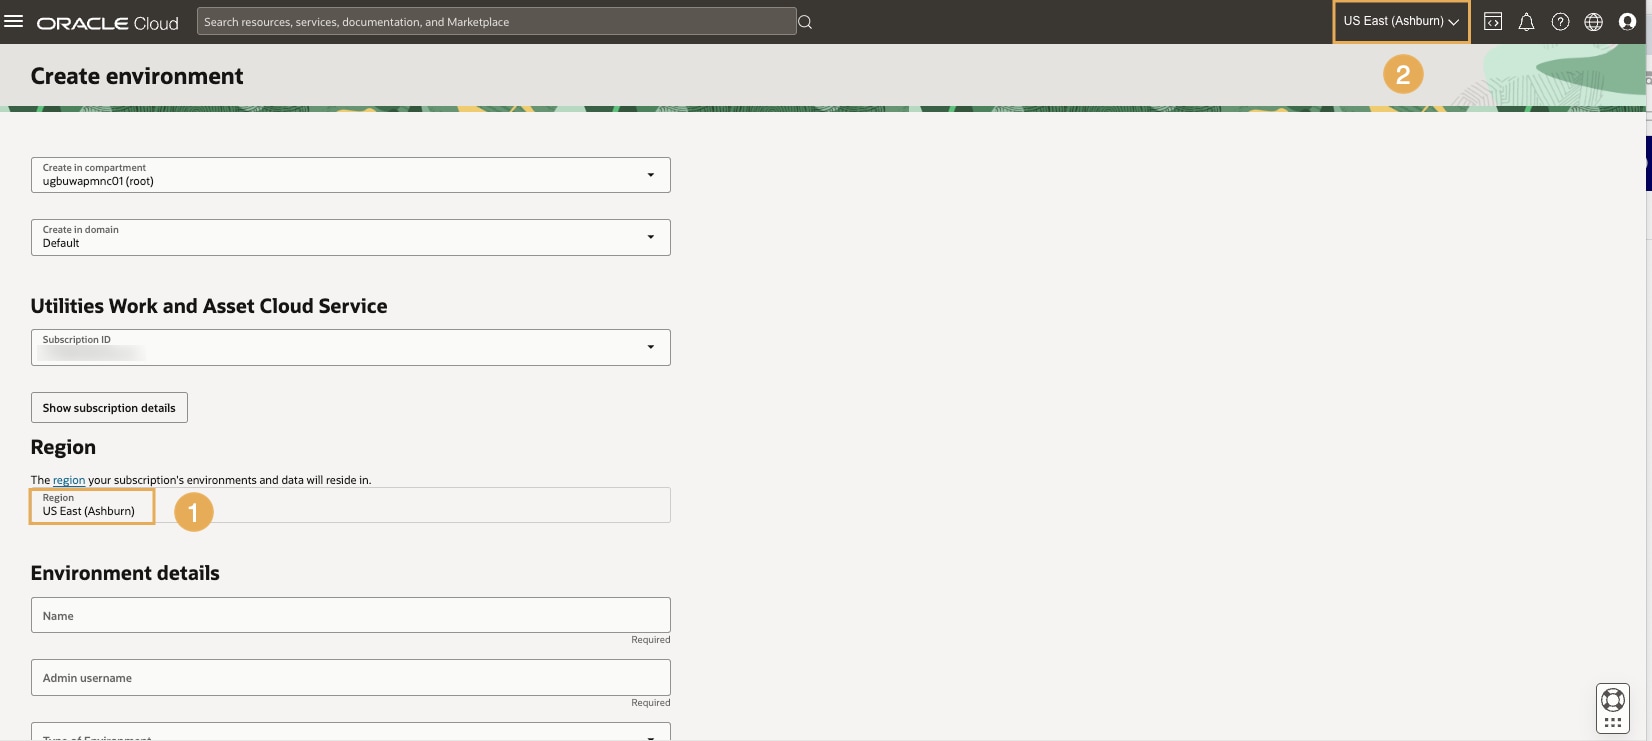Open the Subscription ID dropdown
This screenshot has height=741, width=1652.
click(351, 347)
